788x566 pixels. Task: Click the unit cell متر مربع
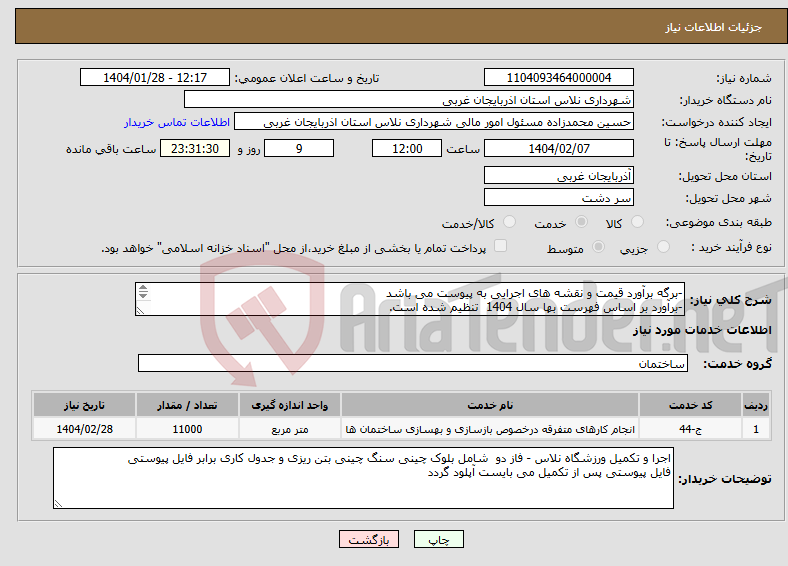click(290, 429)
